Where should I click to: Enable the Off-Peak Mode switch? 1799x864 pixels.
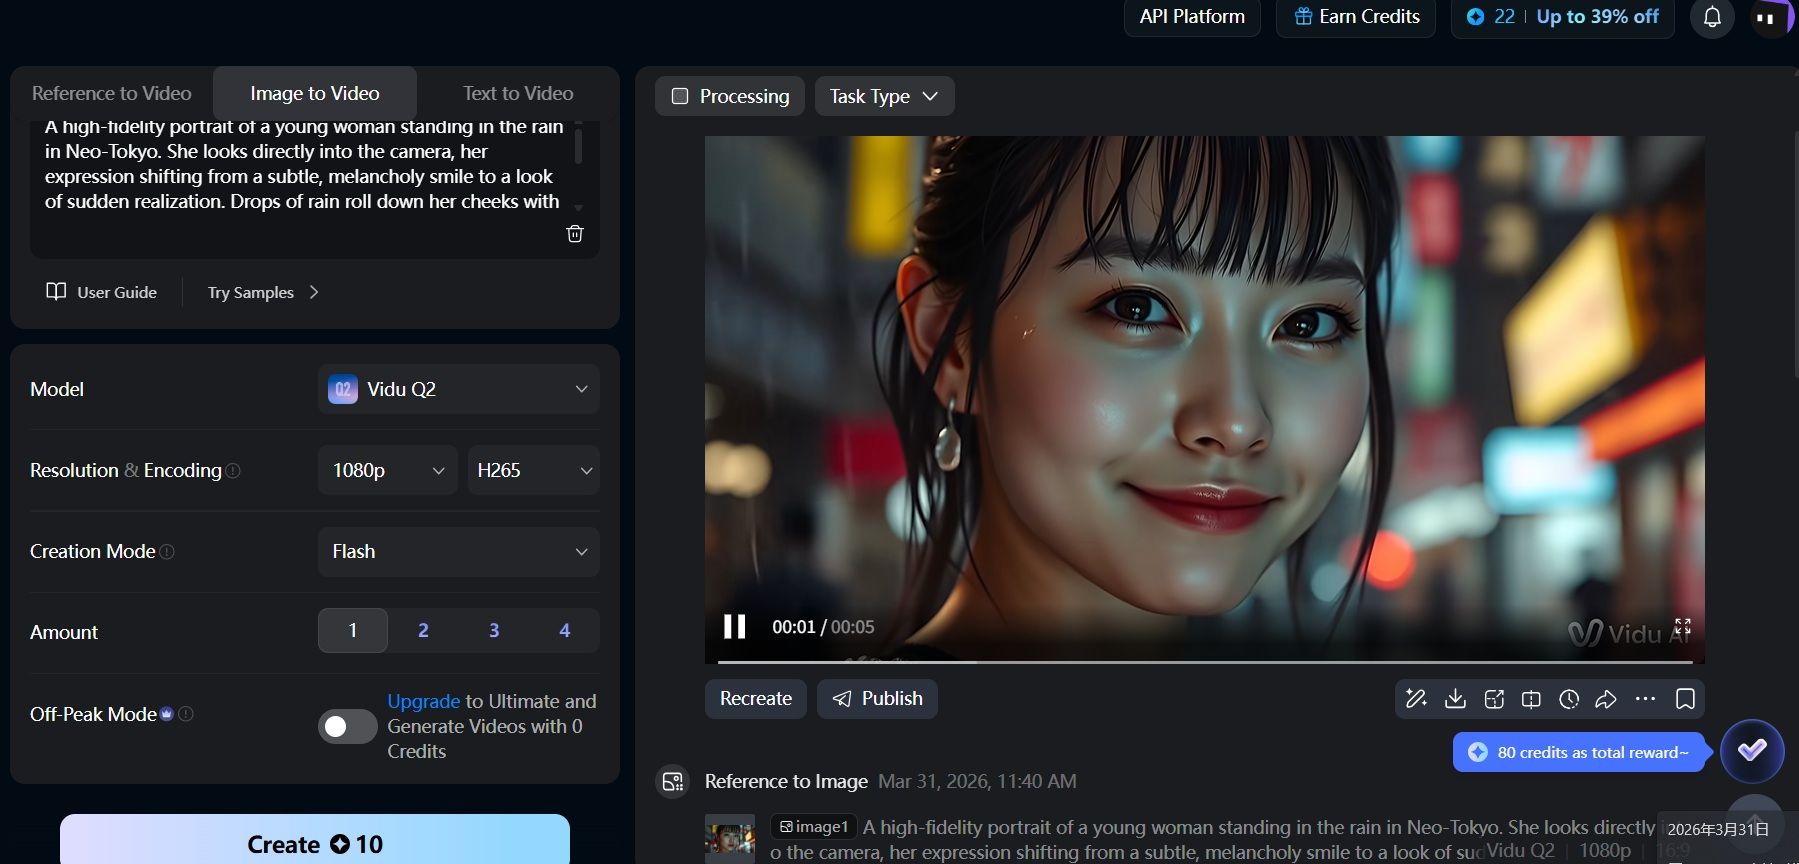pyautogui.click(x=347, y=727)
